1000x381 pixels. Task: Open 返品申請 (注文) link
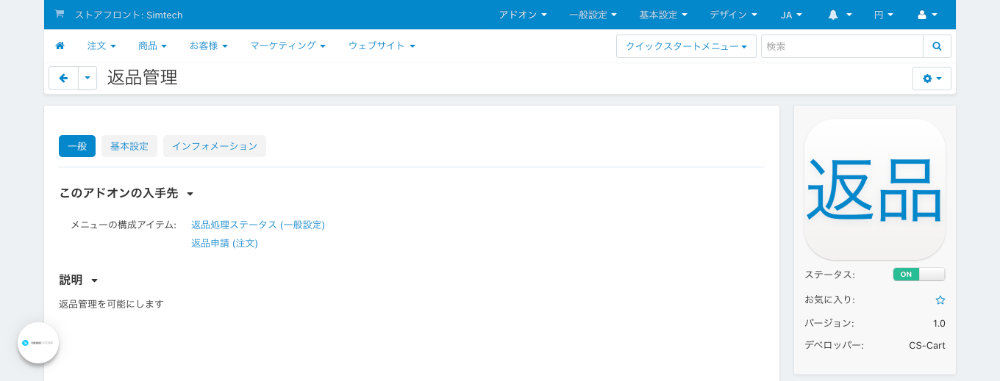pos(224,243)
